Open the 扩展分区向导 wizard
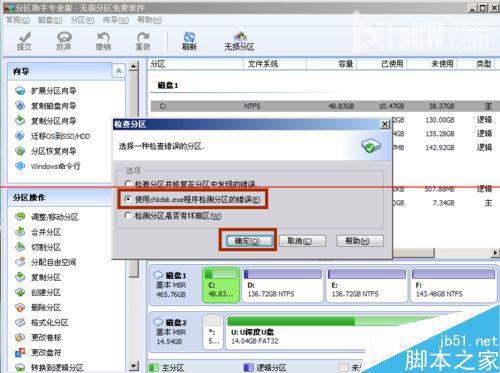 point(54,91)
